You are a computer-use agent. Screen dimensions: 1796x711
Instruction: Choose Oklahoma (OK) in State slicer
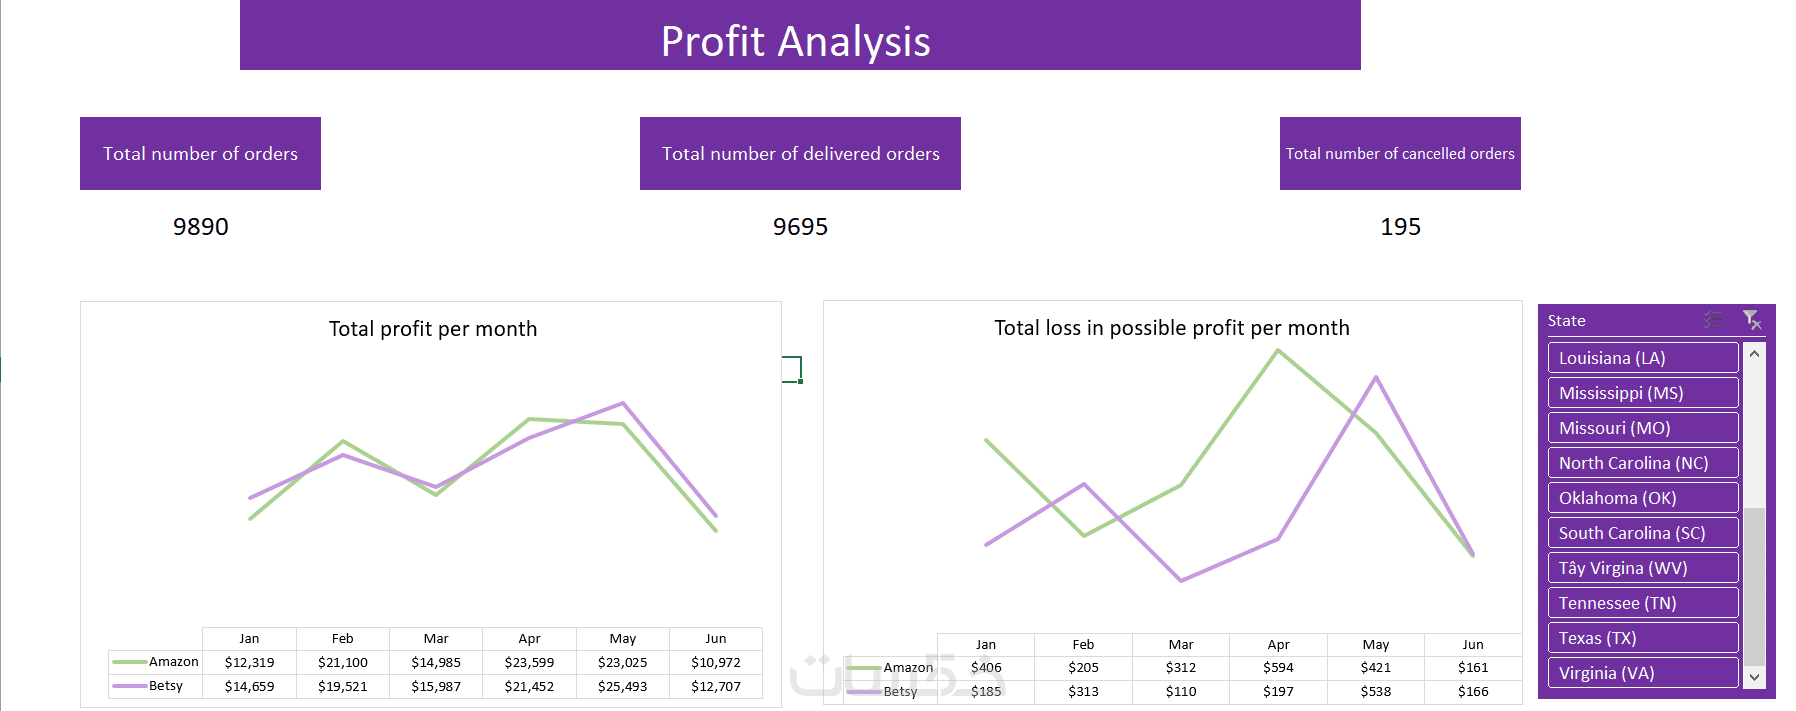[1642, 498]
